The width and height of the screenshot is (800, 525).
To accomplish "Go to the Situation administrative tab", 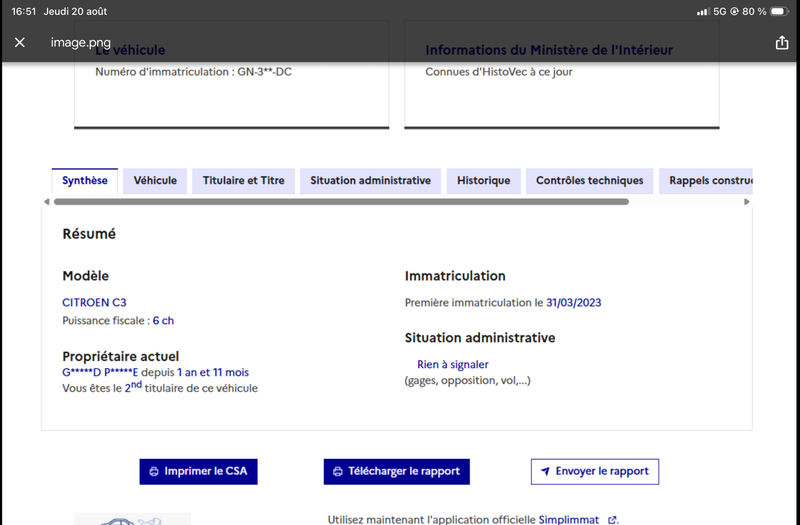I will 370,181.
